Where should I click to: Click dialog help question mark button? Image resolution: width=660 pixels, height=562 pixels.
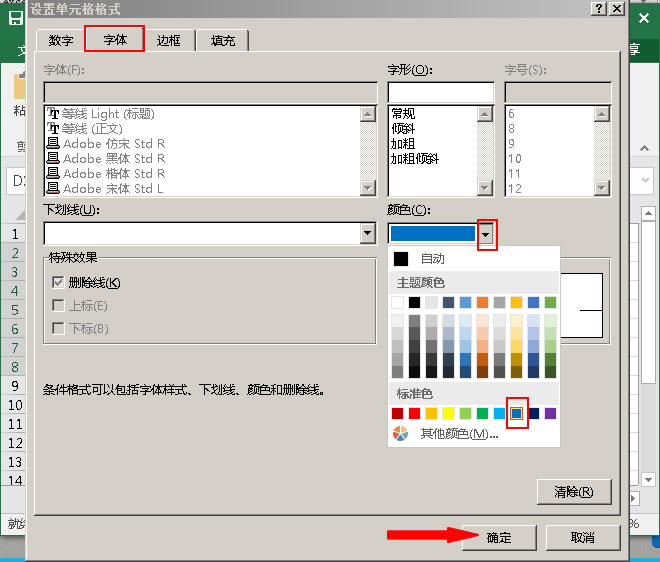(599, 8)
